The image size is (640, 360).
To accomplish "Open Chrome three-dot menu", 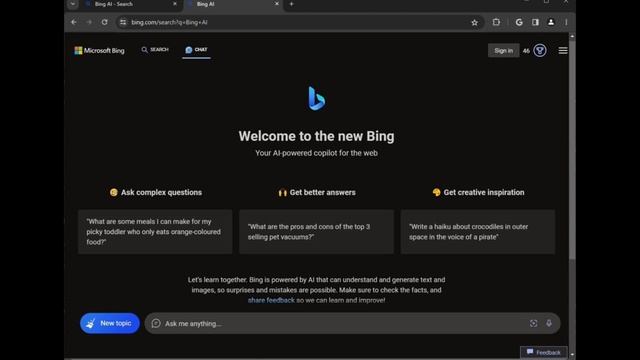I will tap(566, 22).
